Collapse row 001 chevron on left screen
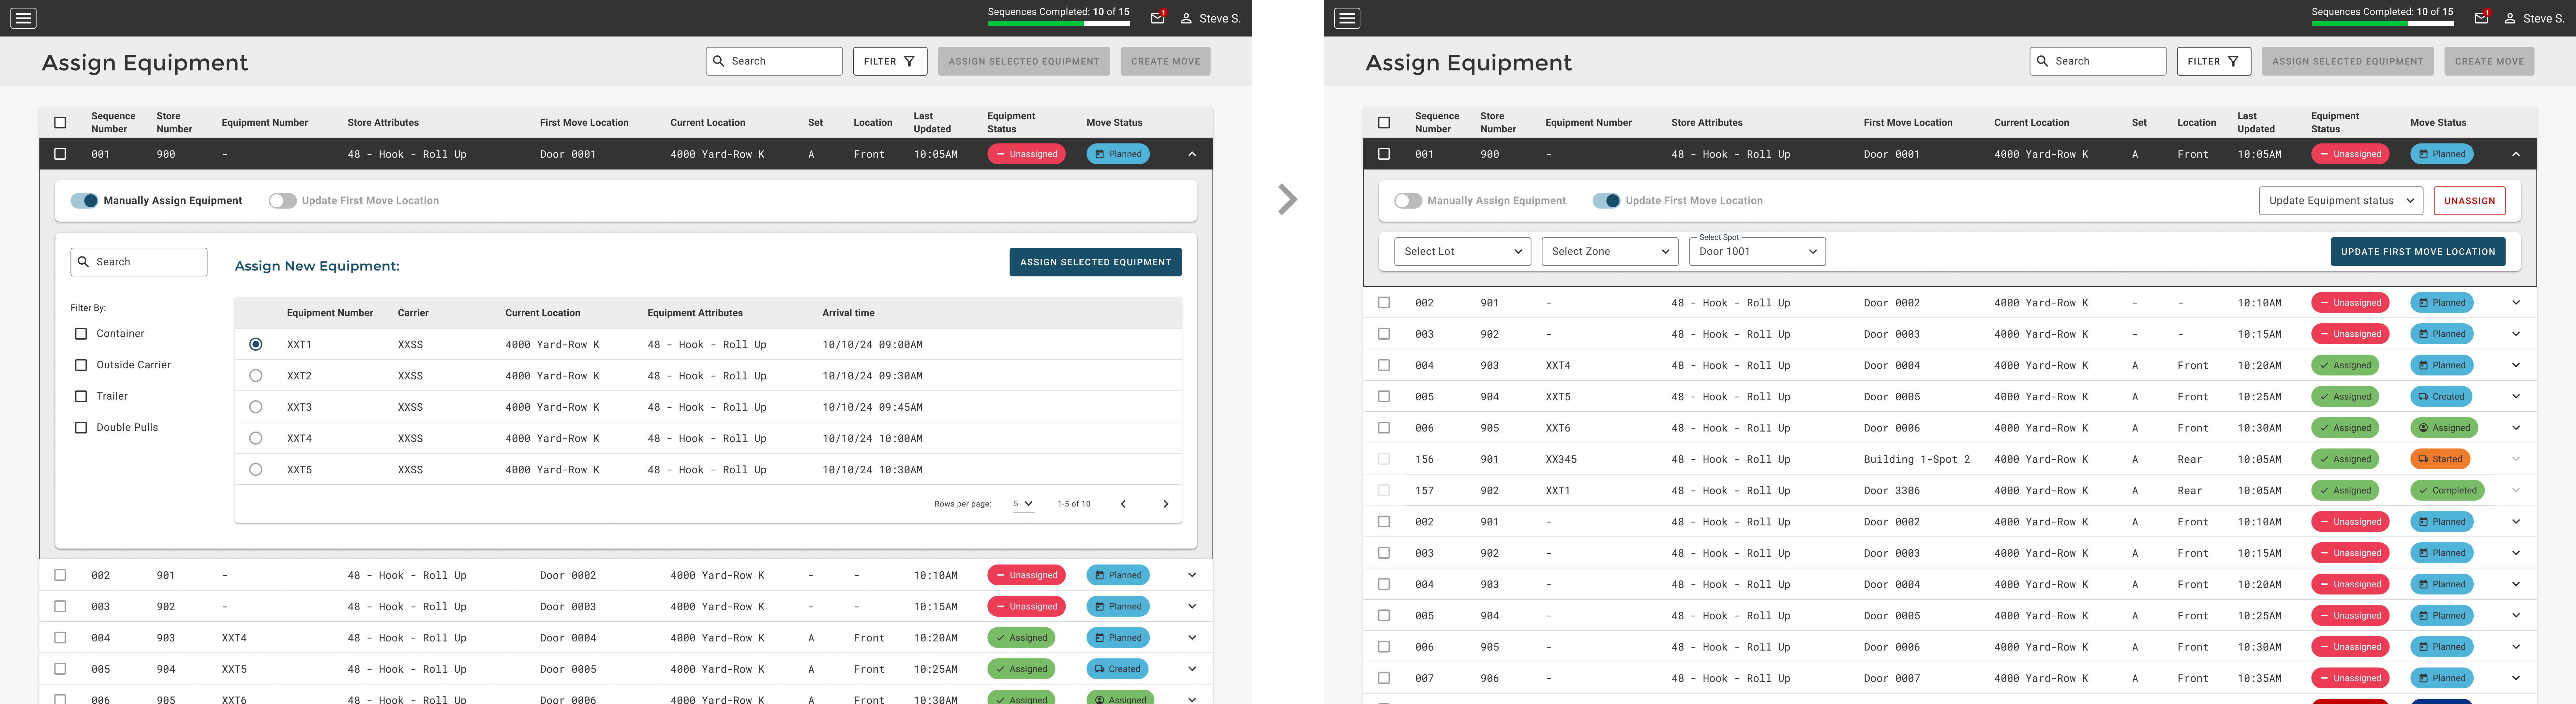Image resolution: width=2576 pixels, height=704 pixels. [x=1192, y=154]
